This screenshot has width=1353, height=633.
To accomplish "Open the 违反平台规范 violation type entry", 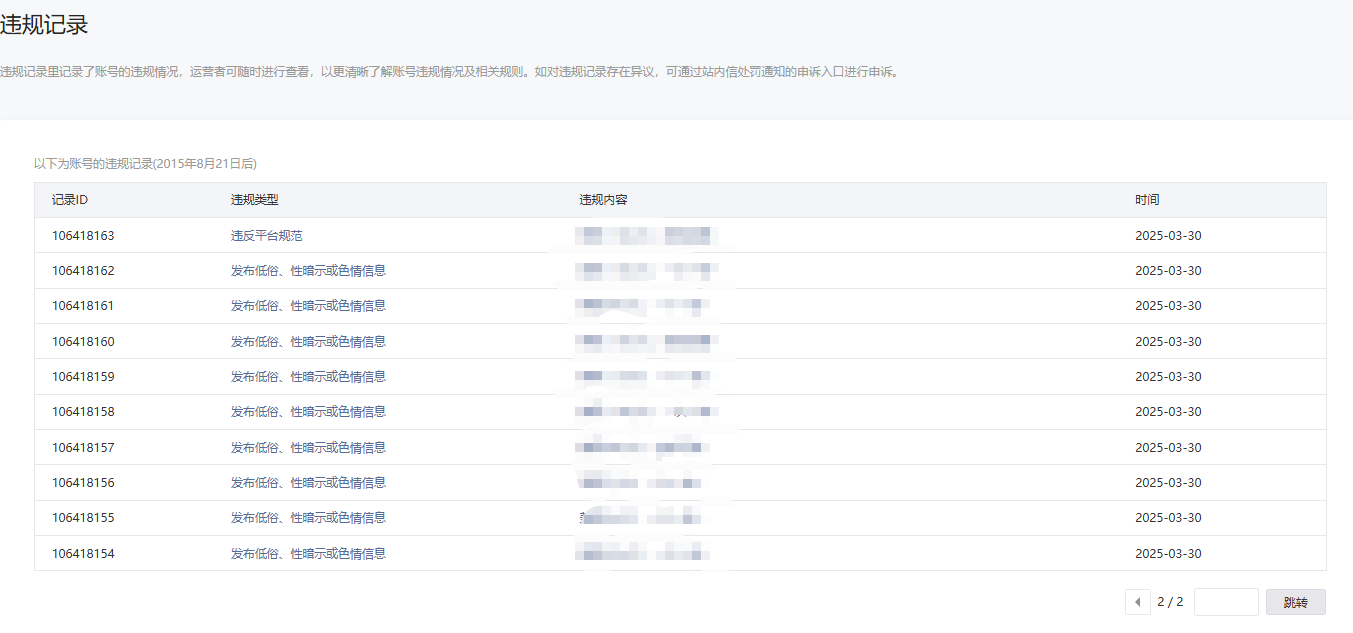I will [x=266, y=236].
